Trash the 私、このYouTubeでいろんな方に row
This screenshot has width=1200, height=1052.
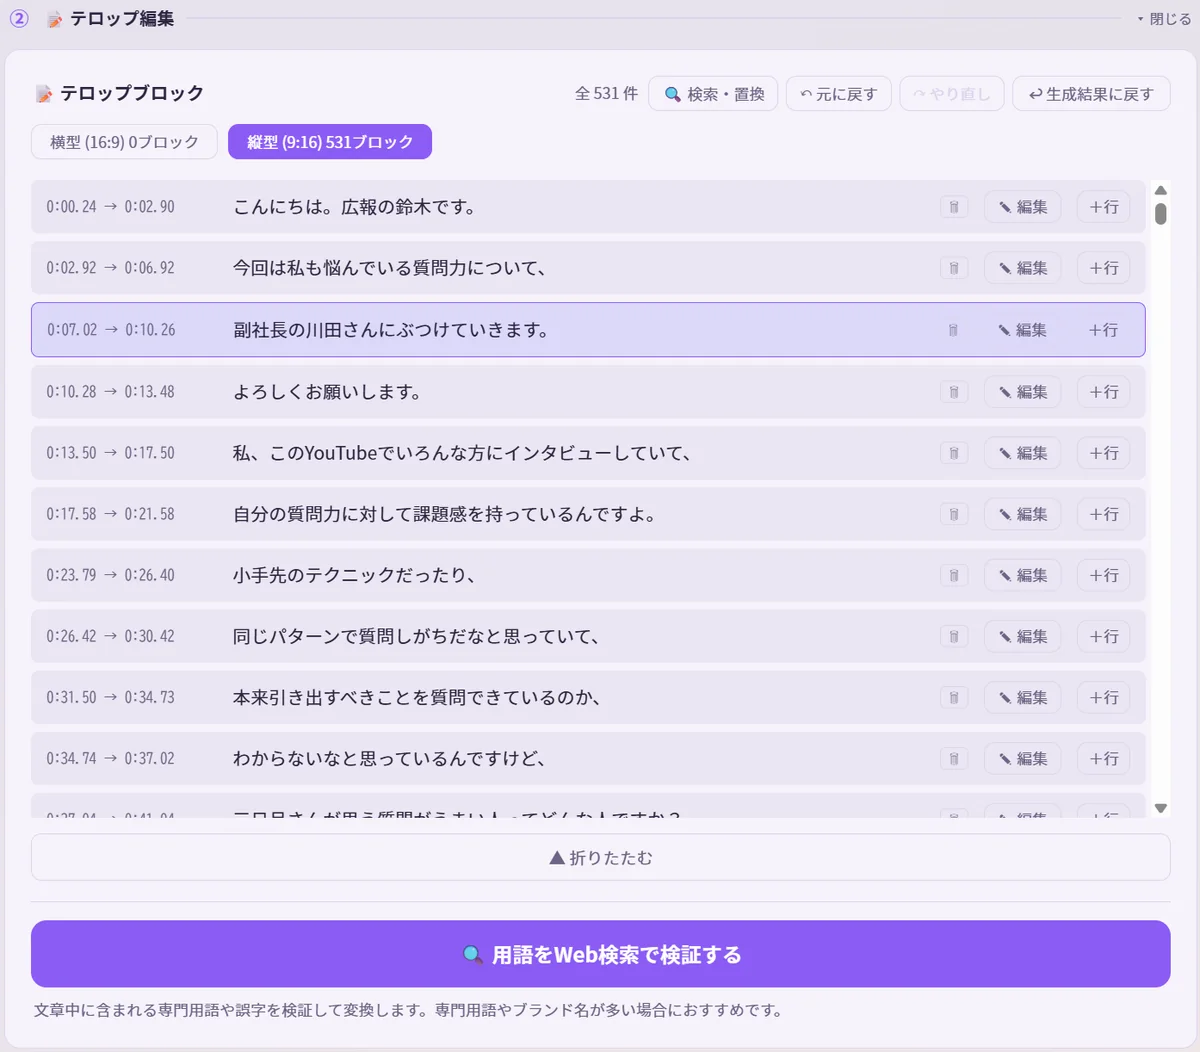(x=954, y=453)
